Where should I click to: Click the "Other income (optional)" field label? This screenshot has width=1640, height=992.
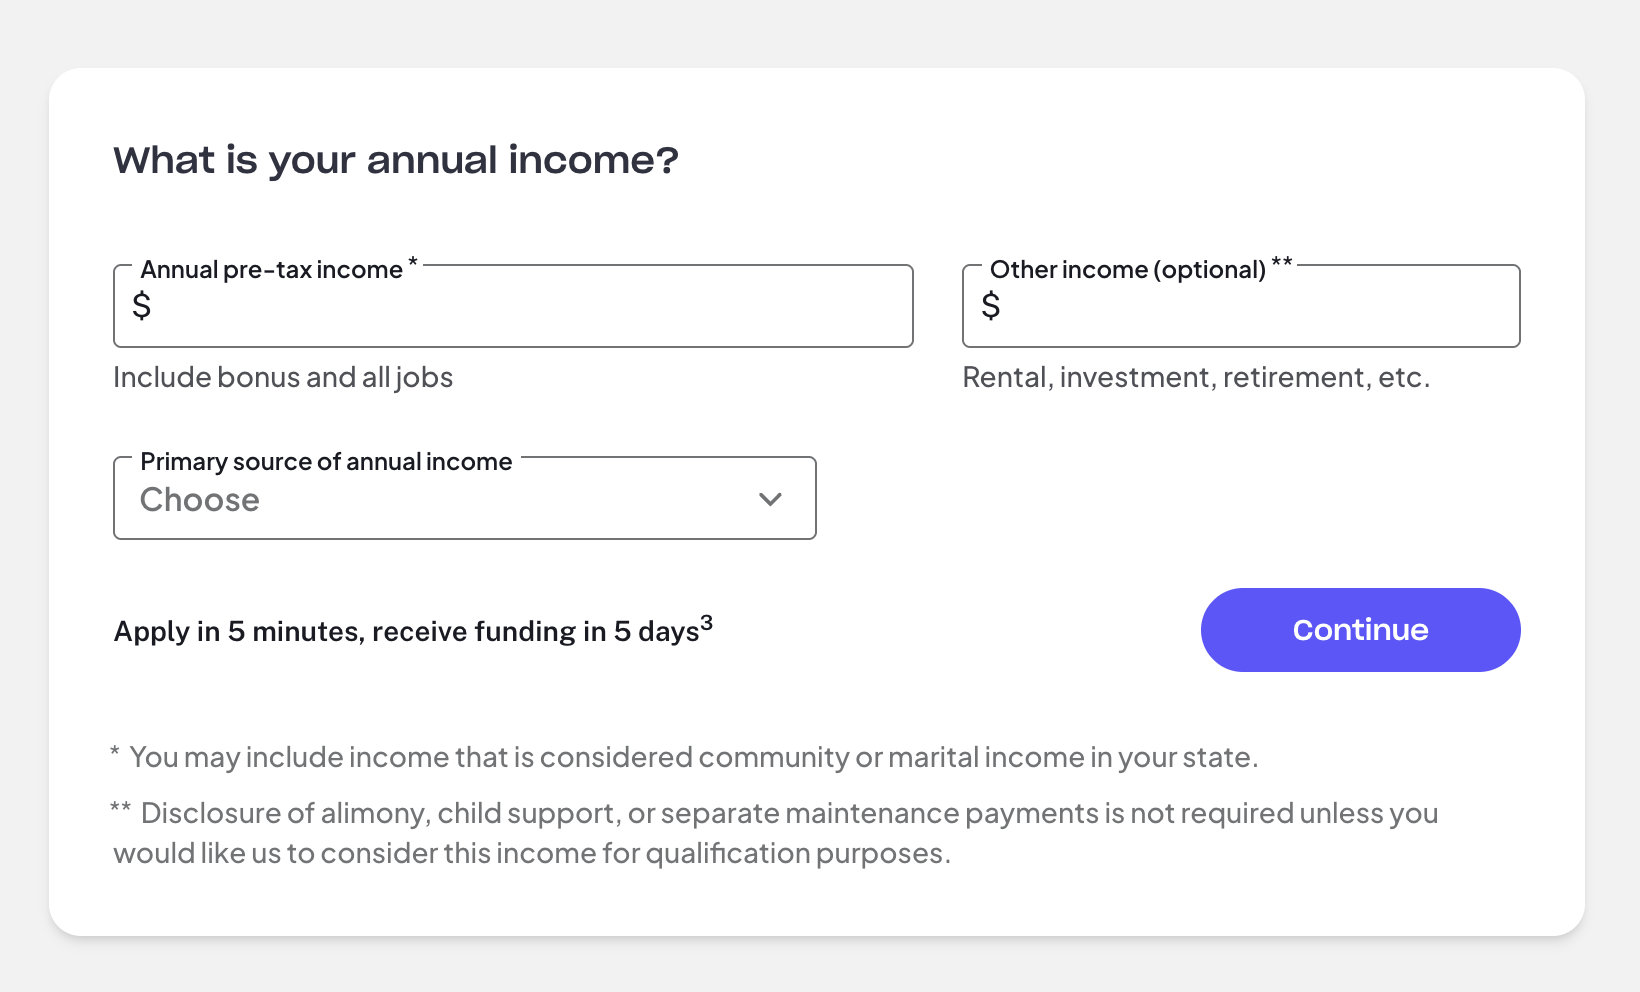tap(1127, 270)
